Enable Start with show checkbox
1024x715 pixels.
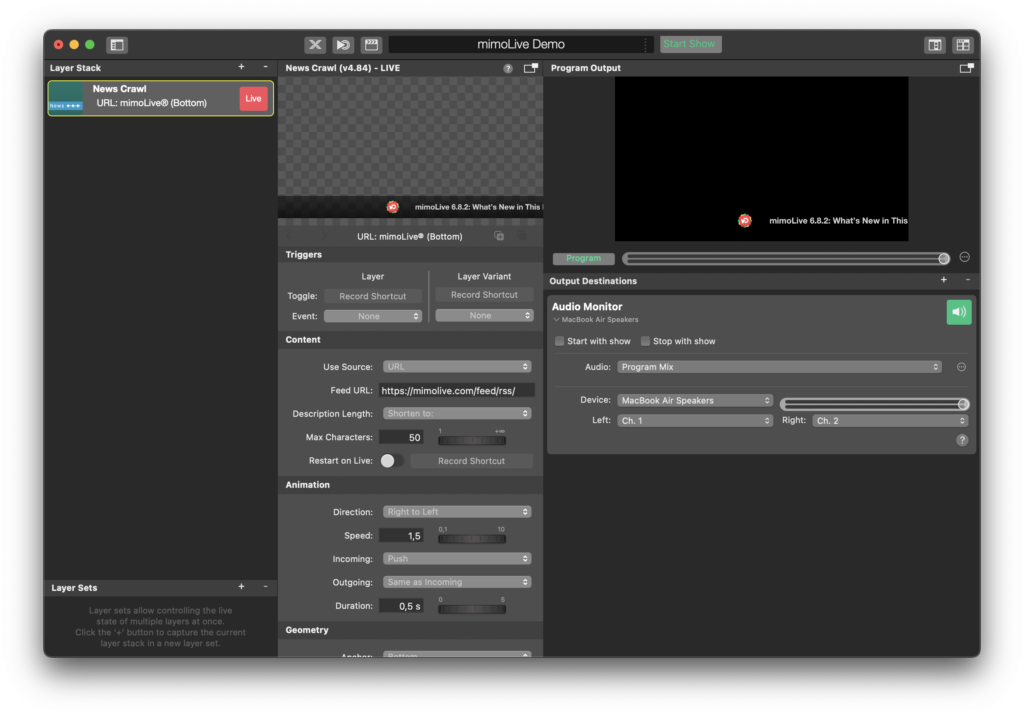(559, 341)
